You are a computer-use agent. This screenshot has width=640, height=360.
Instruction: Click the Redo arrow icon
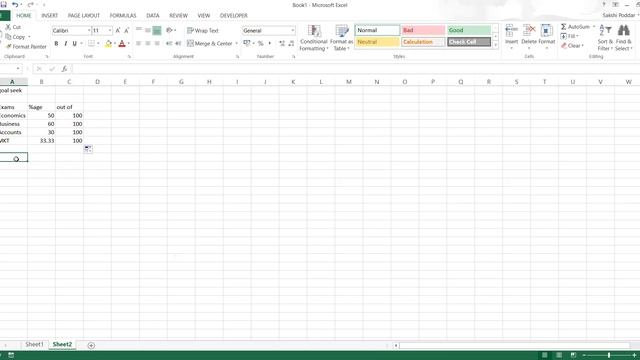[x=30, y=4]
